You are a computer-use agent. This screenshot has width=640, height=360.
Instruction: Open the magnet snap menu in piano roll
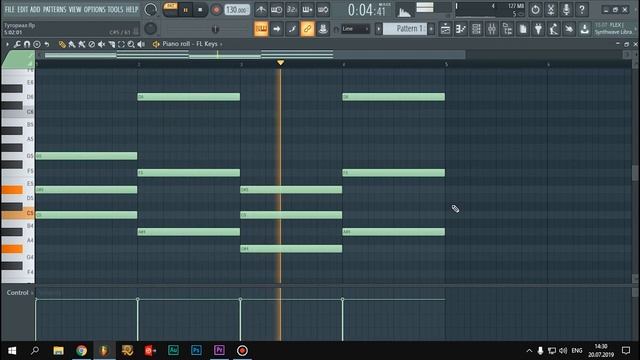click(x=27, y=44)
